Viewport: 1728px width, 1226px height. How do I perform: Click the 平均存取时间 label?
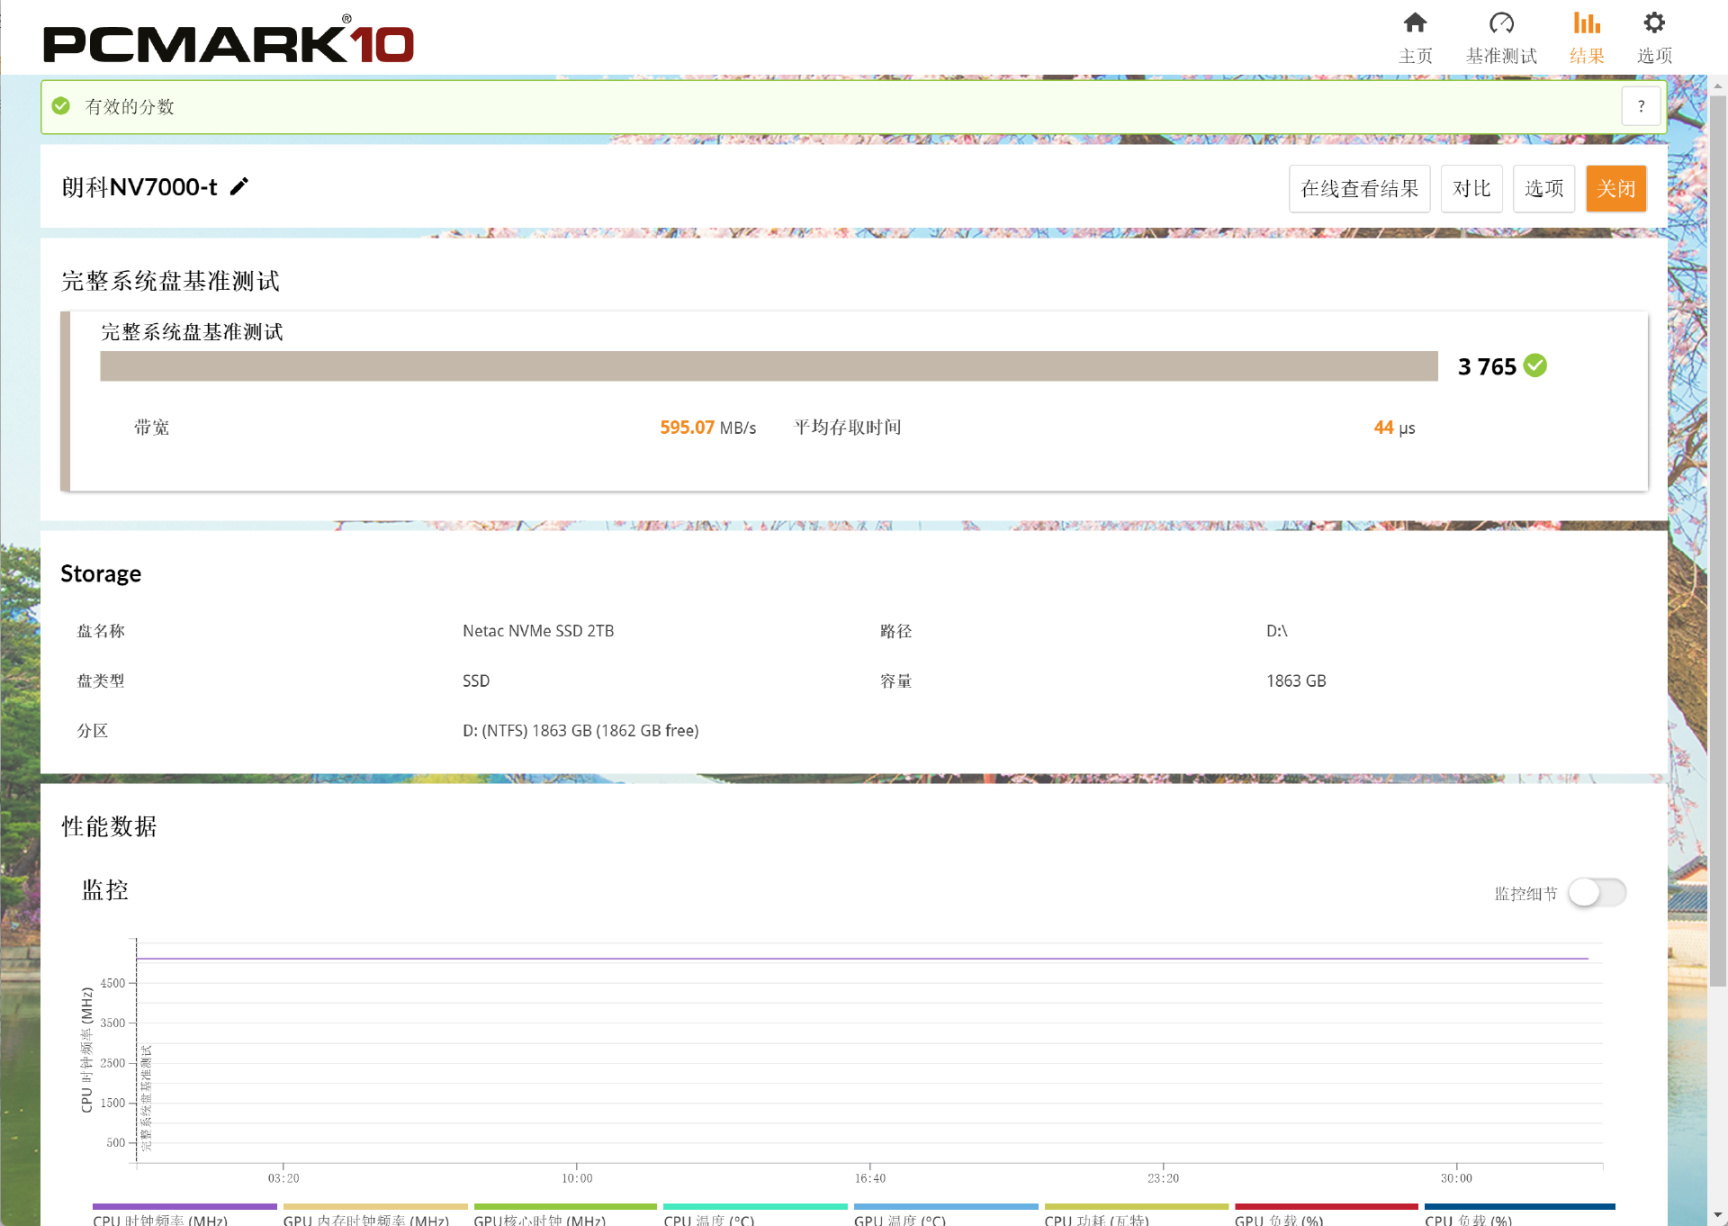pyautogui.click(x=848, y=427)
